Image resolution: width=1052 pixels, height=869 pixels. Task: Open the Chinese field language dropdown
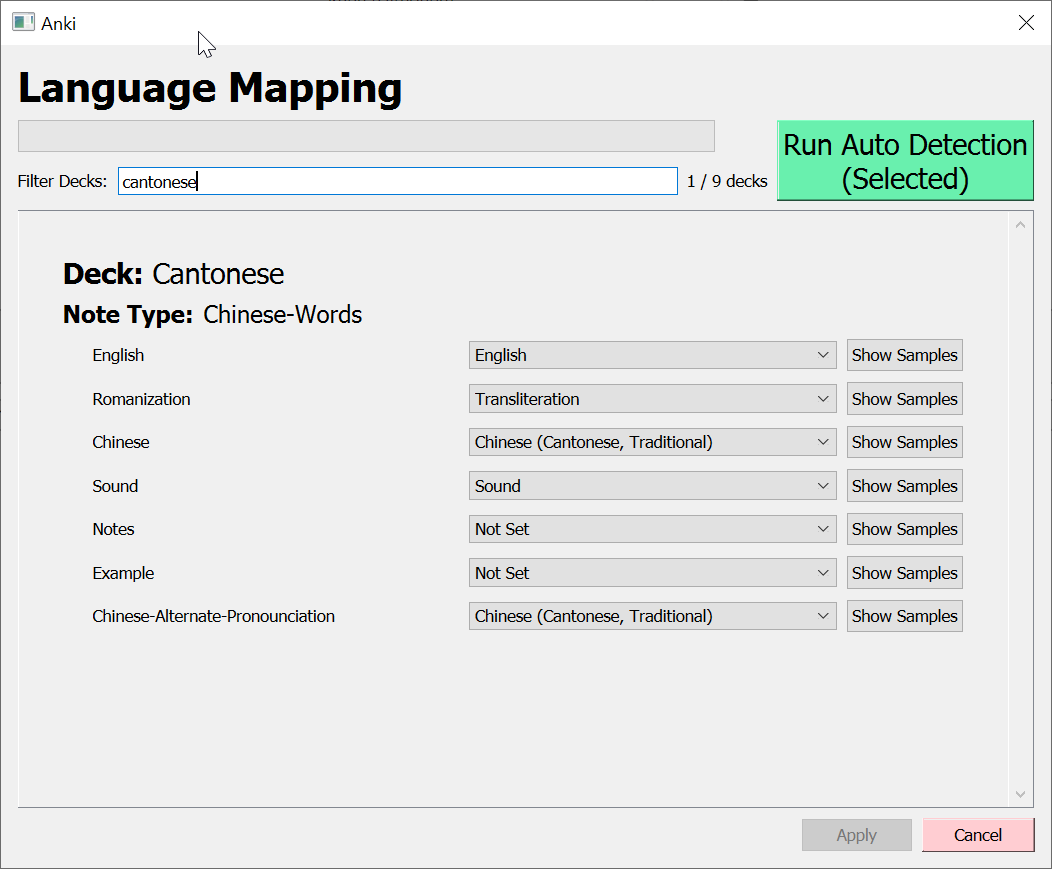(x=652, y=442)
